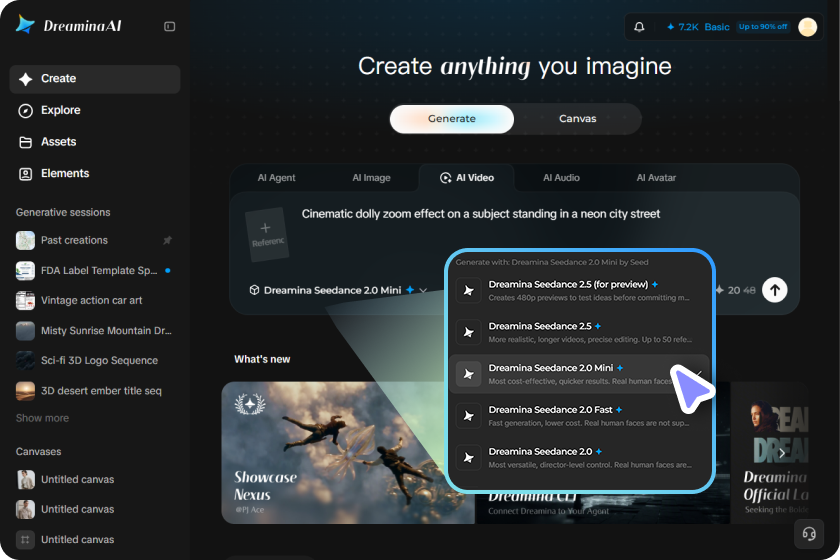
Task: Choose Dreamina Seedance 2.5 model
Action: click(579, 332)
